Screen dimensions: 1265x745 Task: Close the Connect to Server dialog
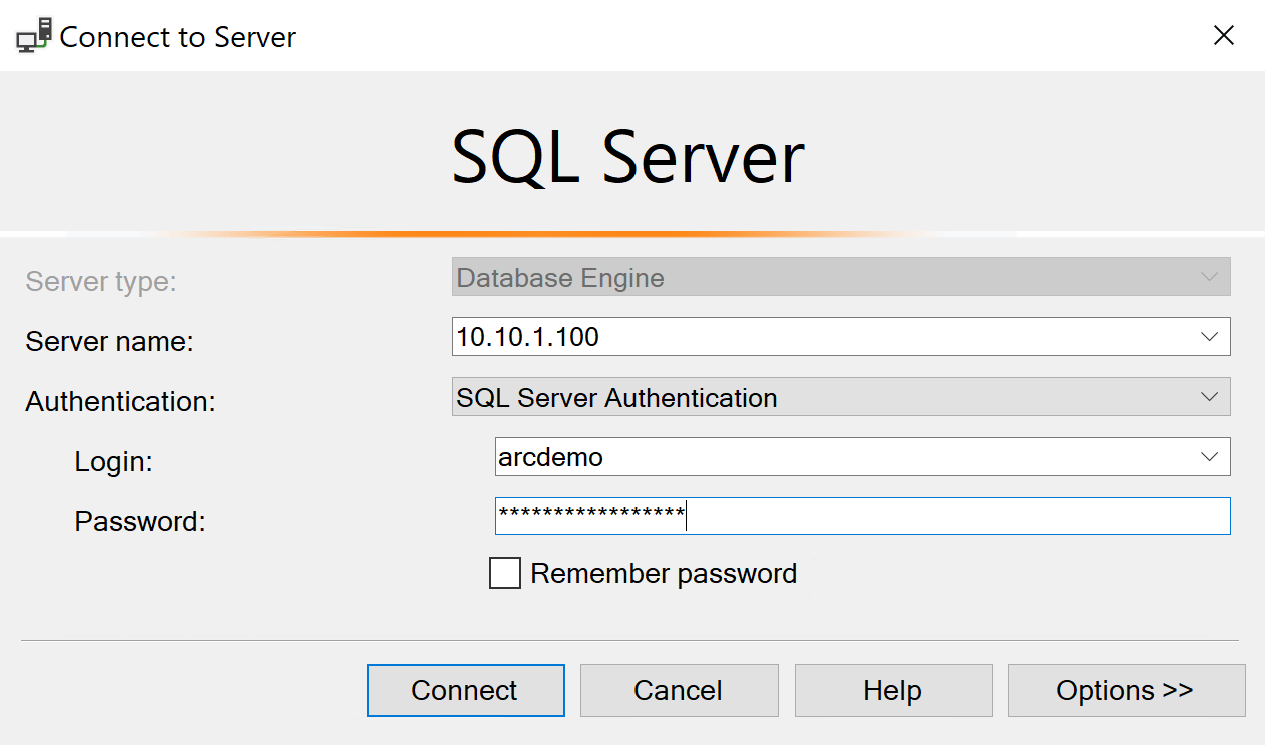1223,36
